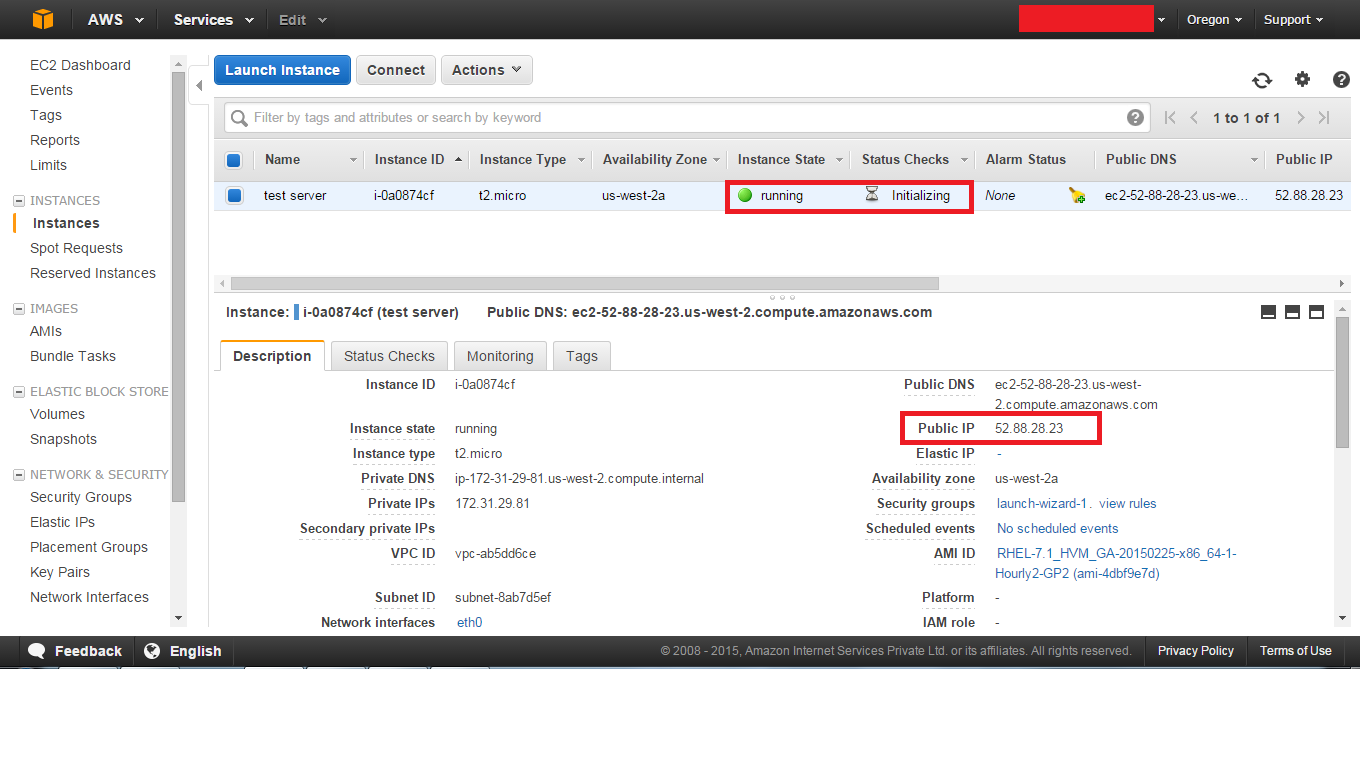Open Key Pairs in sidebar
Screen dimensions: 1366x768
pos(60,572)
